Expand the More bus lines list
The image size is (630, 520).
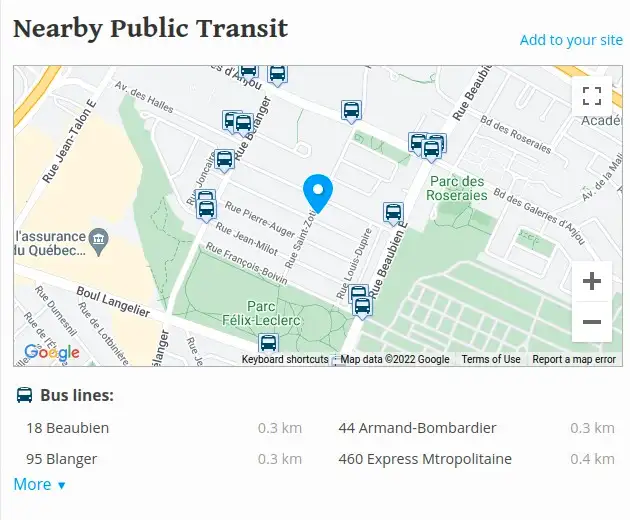pos(39,485)
